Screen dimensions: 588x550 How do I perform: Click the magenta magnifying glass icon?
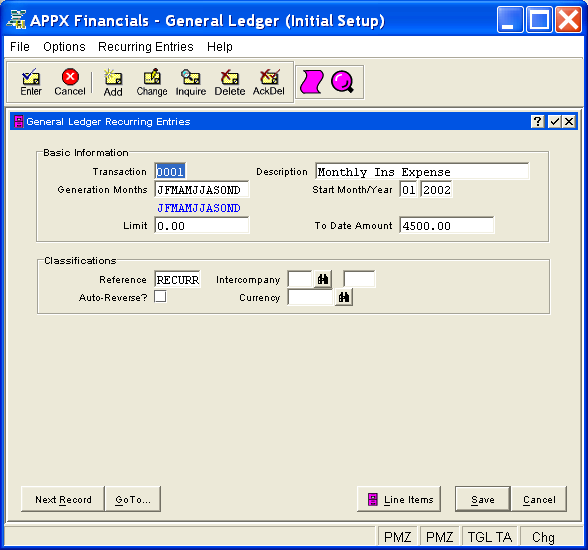[342, 82]
